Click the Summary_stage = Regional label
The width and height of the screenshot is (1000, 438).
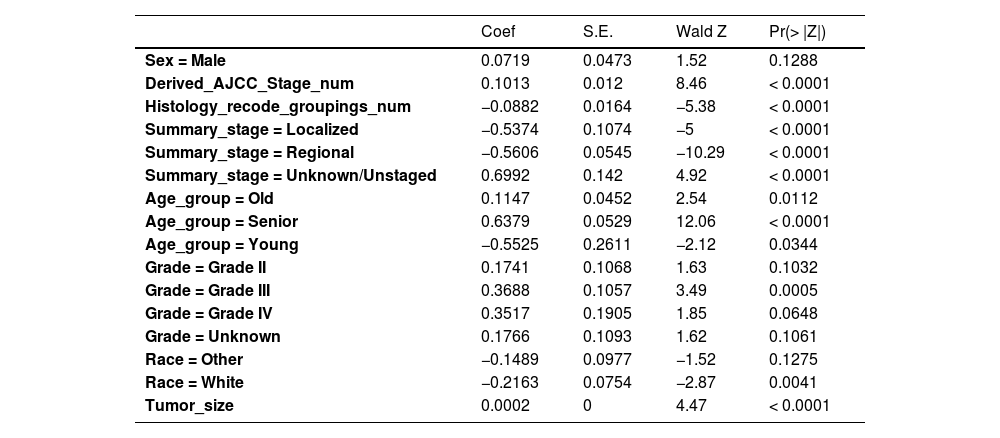click(249, 153)
